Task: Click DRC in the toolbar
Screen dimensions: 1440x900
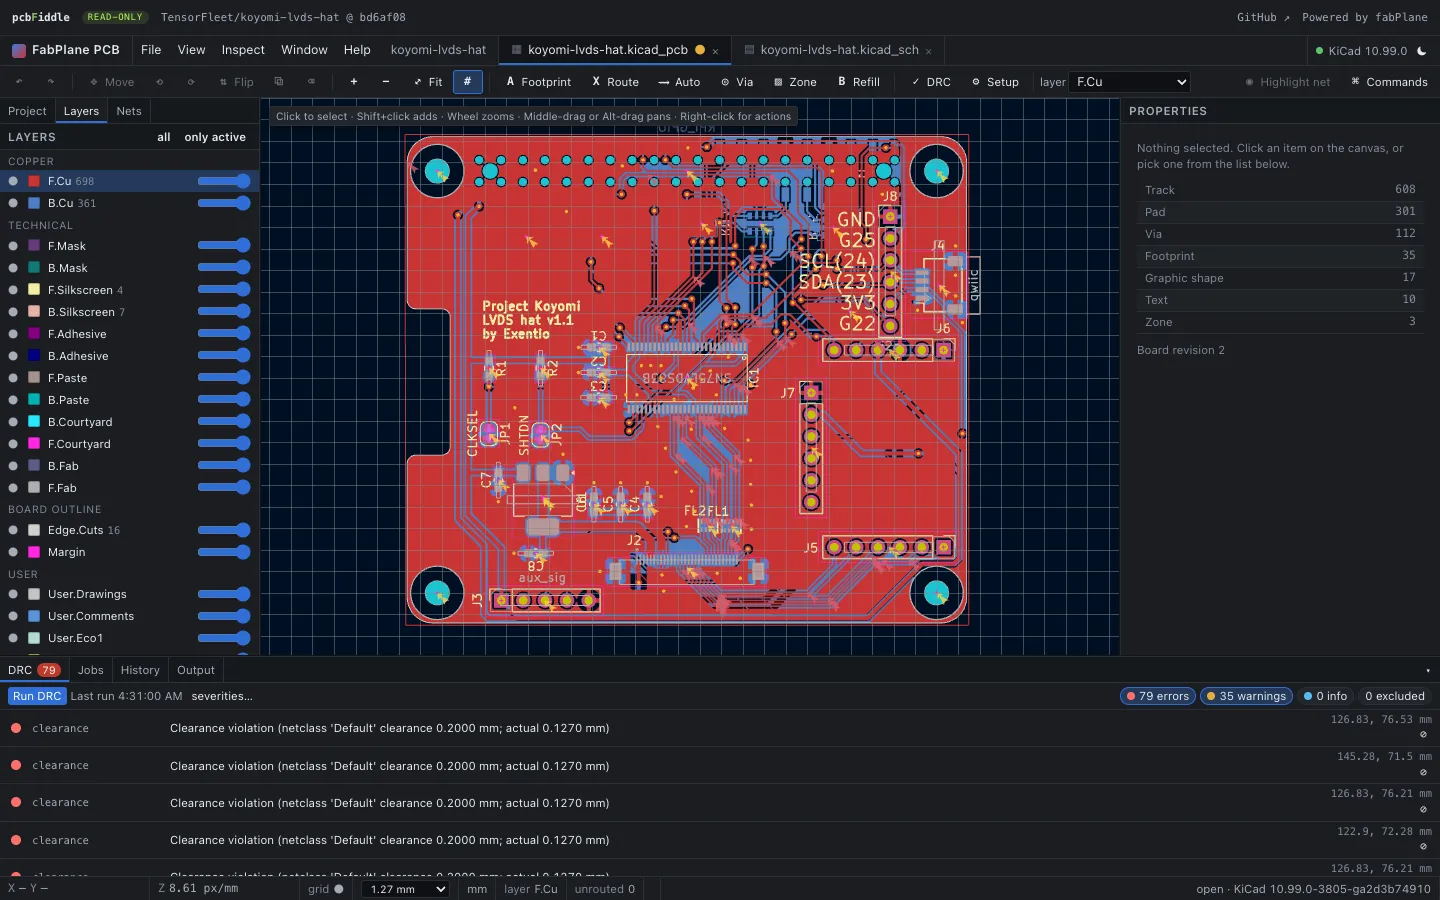Action: click(x=931, y=82)
